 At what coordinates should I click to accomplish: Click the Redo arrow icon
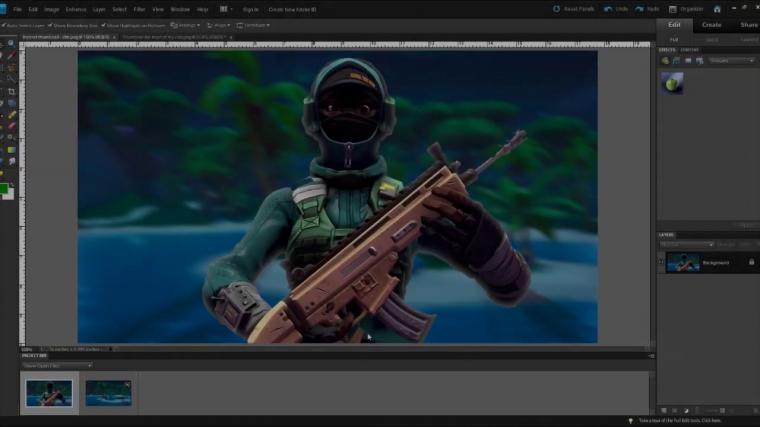coord(639,9)
